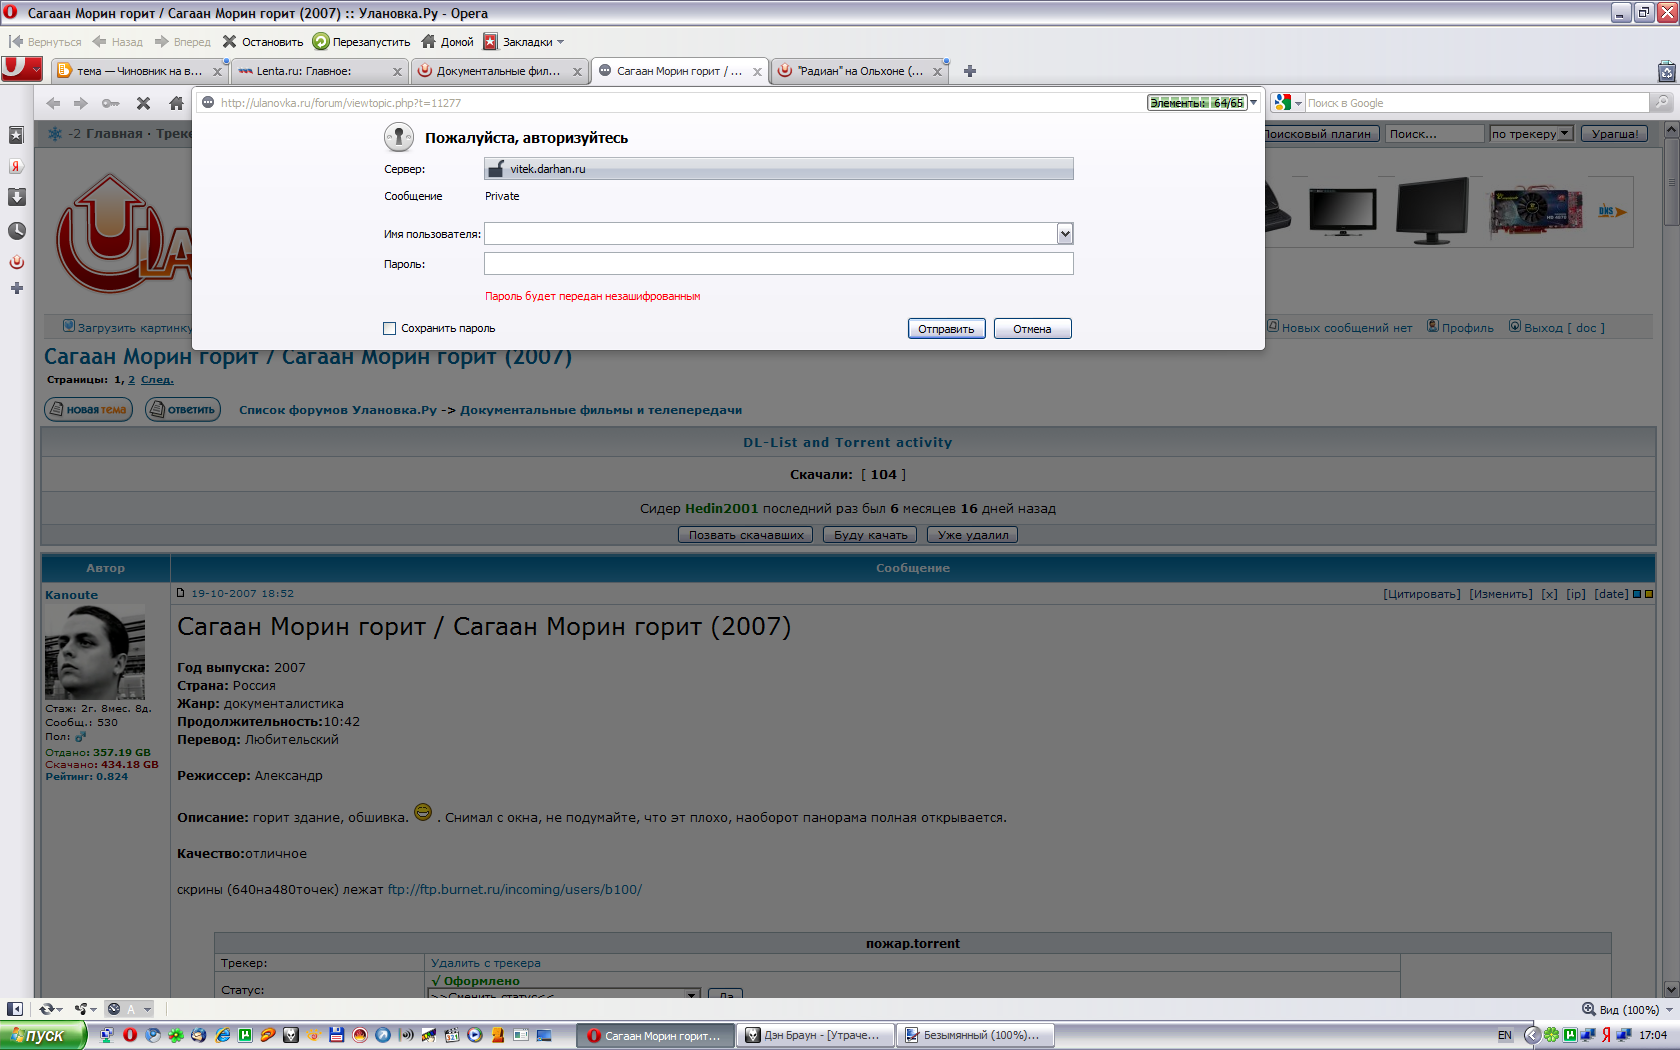The height and width of the screenshot is (1050, 1680).
Task: Click the address bar Back arrow icon
Action: pos(53,103)
